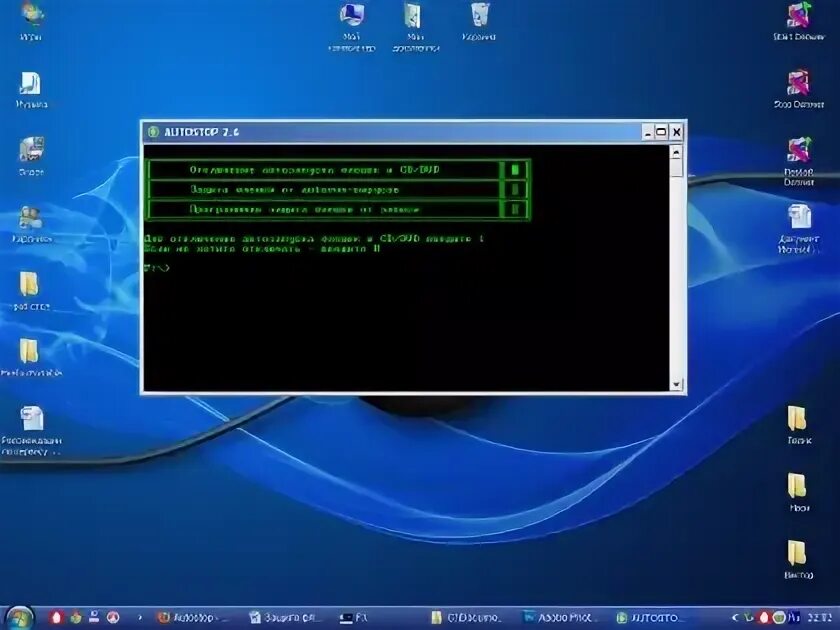Maximize the AUTOSTOP 2.6 window
The width and height of the screenshot is (840, 630).
click(662, 132)
